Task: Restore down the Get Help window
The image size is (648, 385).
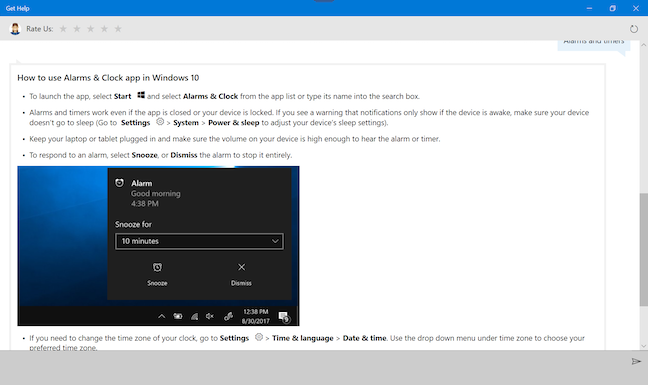Action: pos(612,8)
